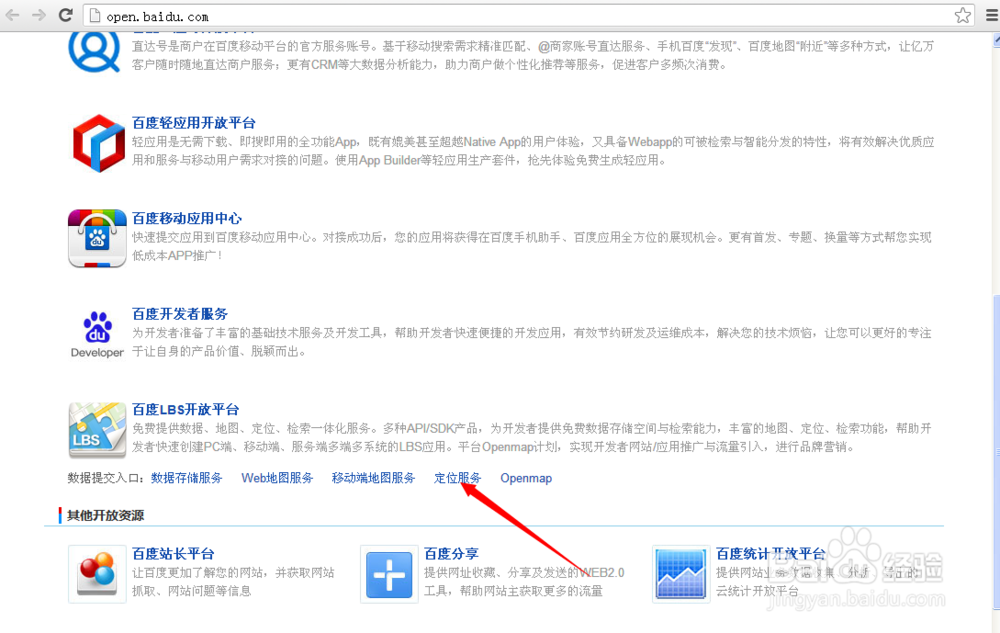
Task: Reload the page with refresh icon
Action: [66, 15]
